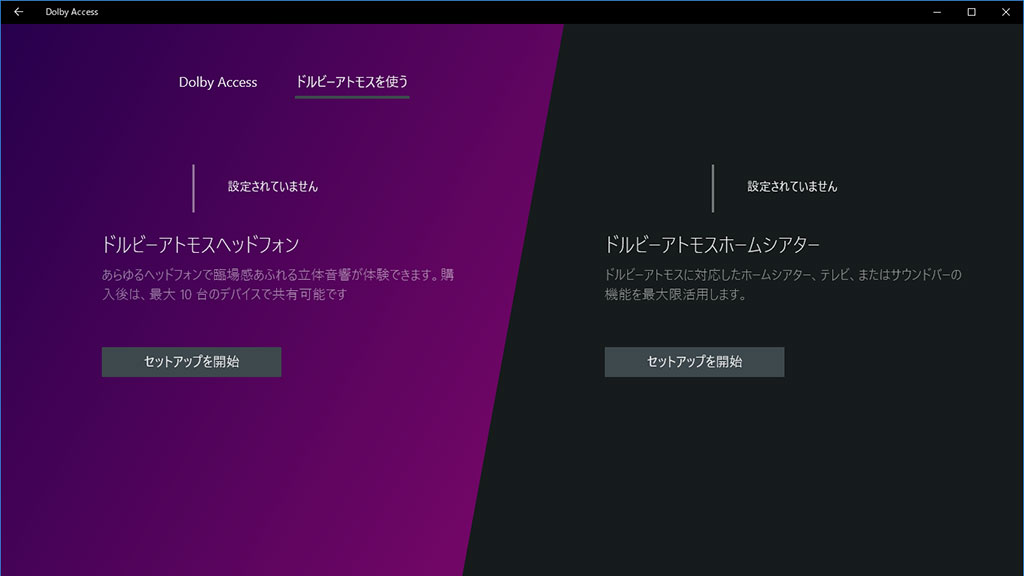
Task: Switch to the Dolby Access tab
Action: [x=218, y=82]
